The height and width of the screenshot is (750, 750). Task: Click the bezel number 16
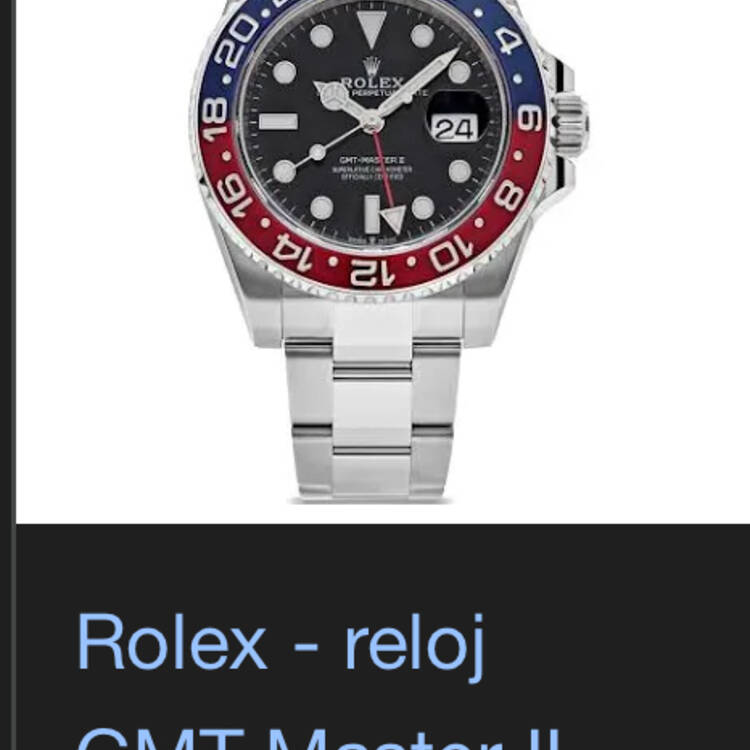pos(235,196)
